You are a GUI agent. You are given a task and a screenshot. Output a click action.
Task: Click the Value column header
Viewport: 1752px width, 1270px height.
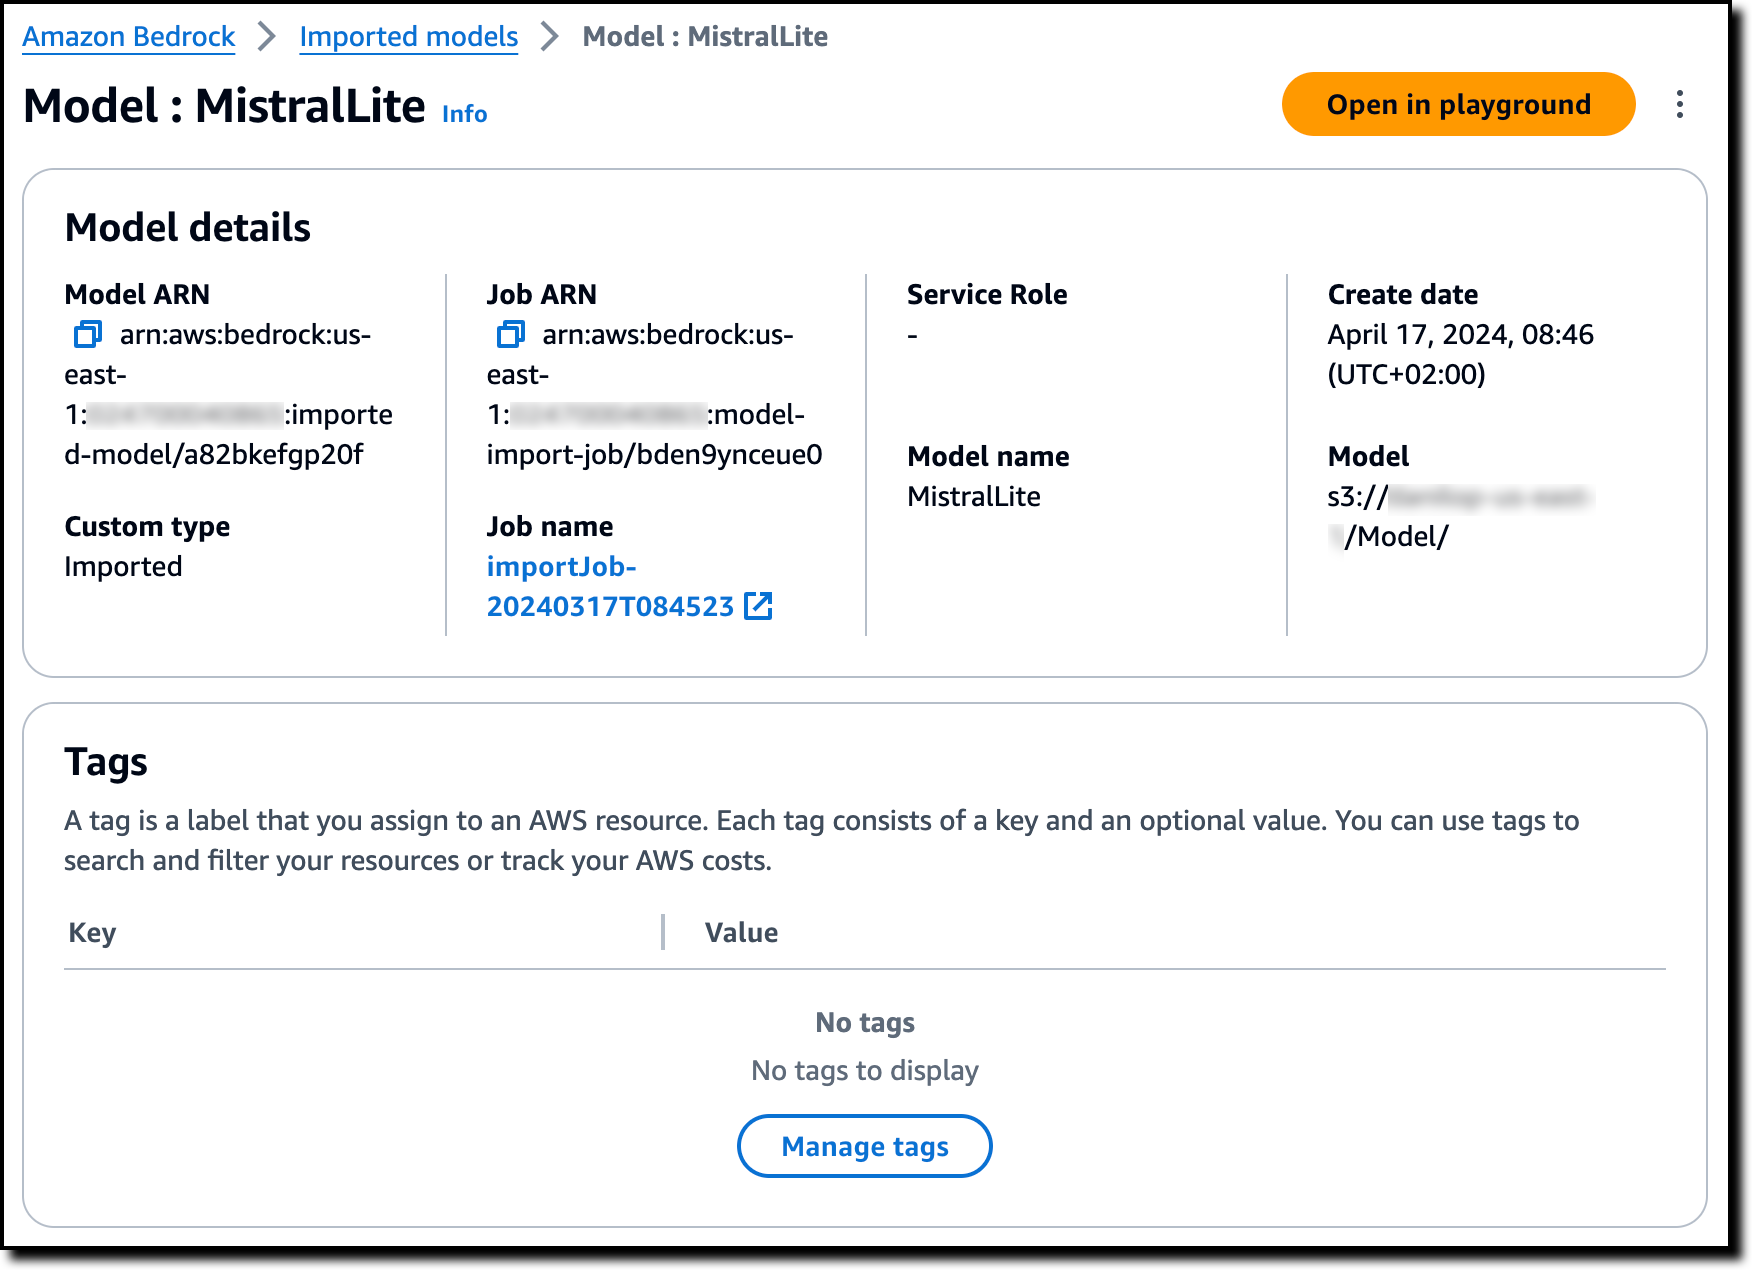(x=741, y=933)
